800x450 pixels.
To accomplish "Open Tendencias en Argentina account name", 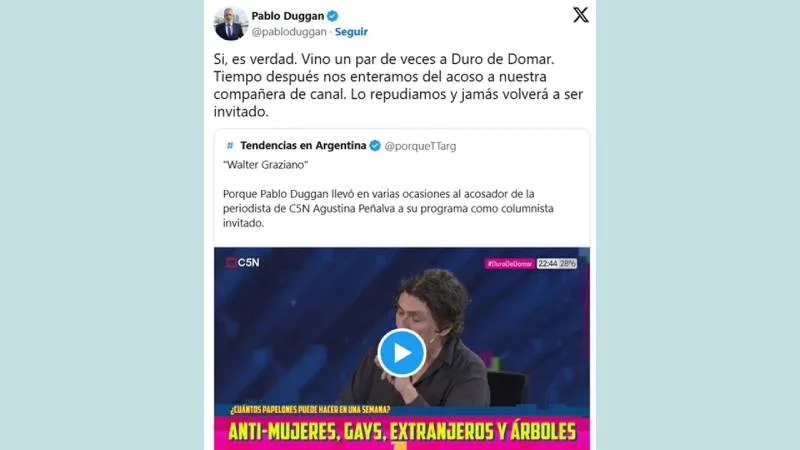I will [x=303, y=146].
